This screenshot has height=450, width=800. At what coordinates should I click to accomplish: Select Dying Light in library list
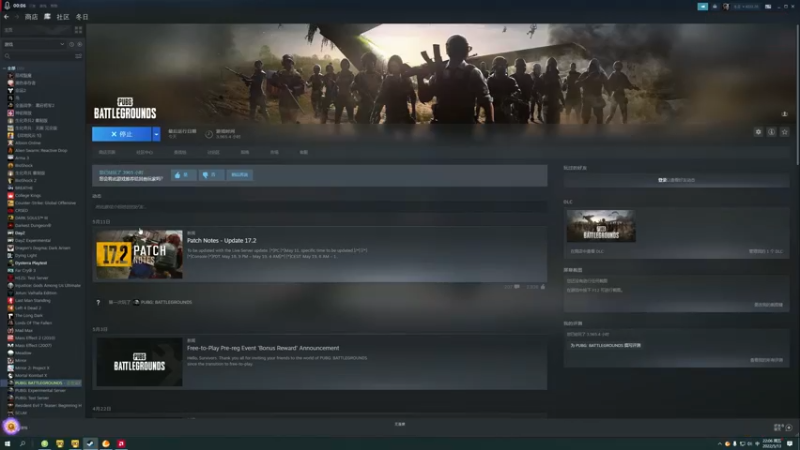click(x=26, y=256)
